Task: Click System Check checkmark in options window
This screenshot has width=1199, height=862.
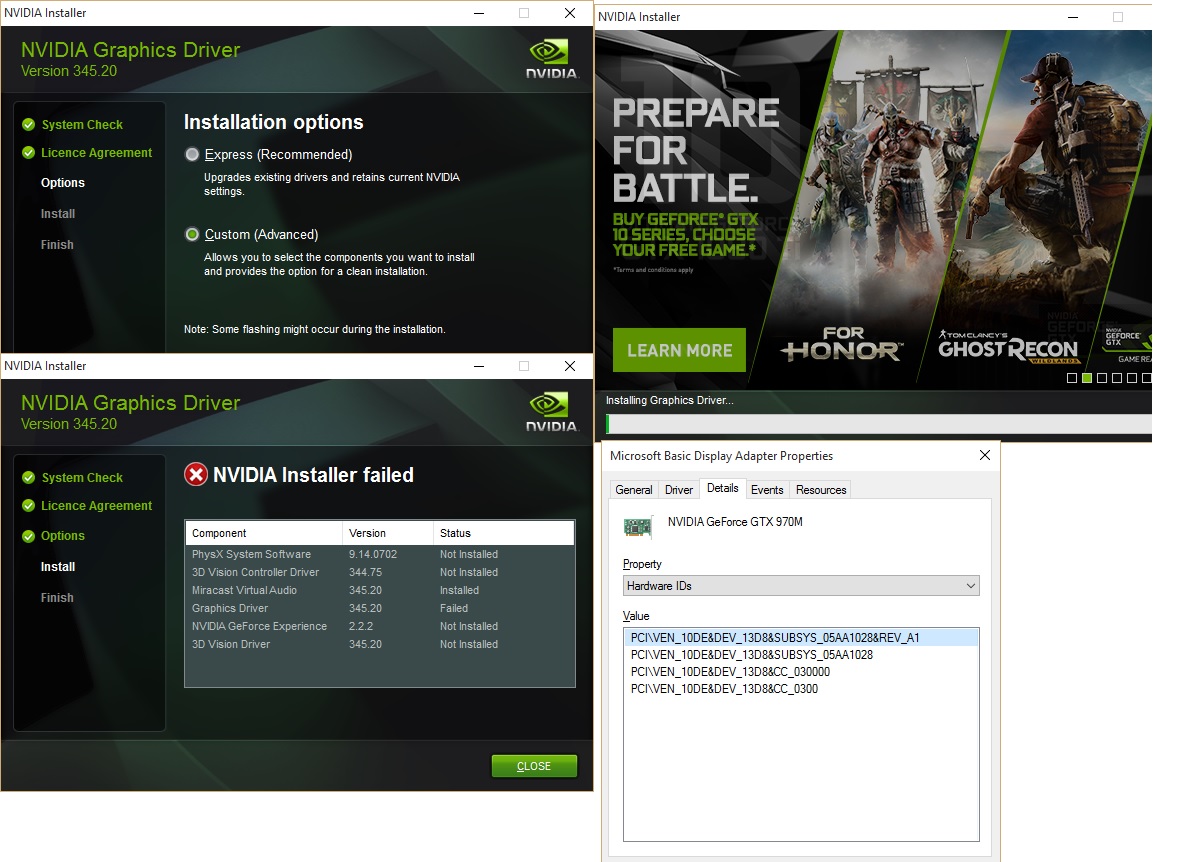Action: click(x=28, y=125)
